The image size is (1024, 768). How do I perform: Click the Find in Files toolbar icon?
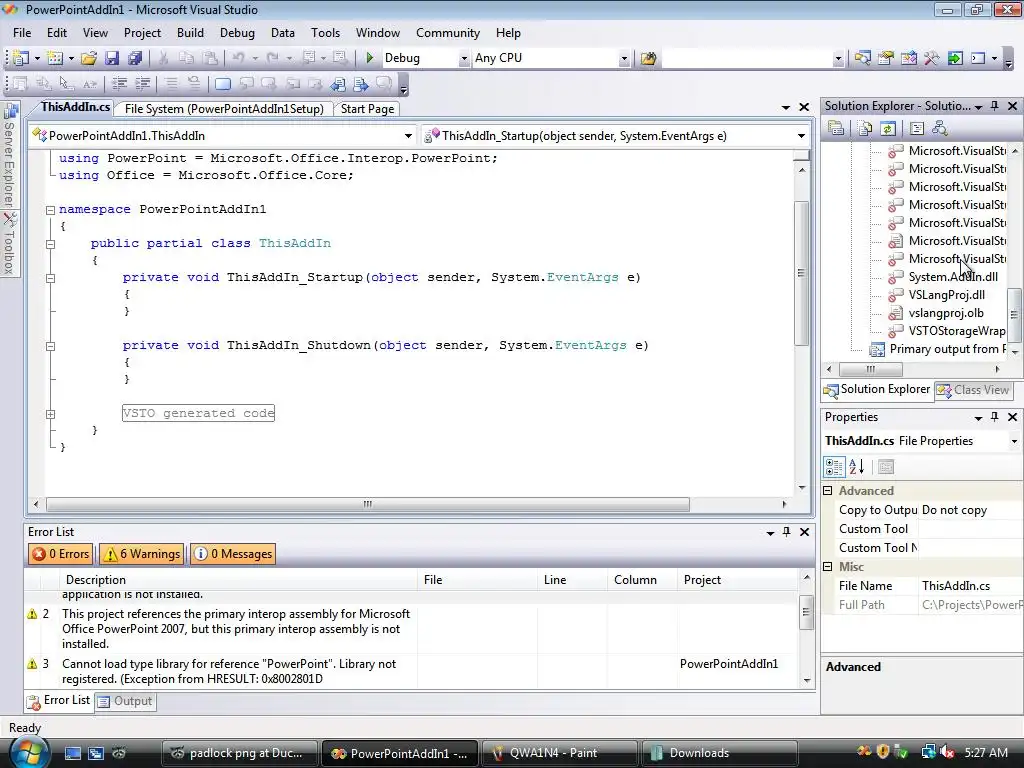(x=648, y=58)
